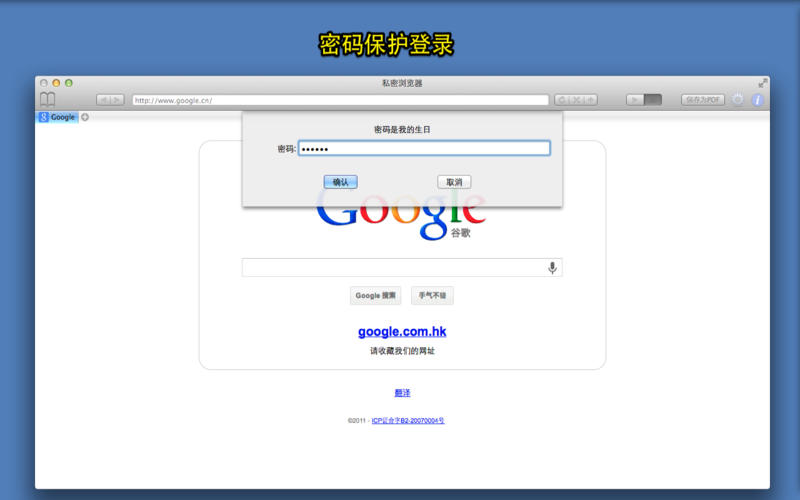Enter fullscreen via the top-right arrows icon

[763, 83]
